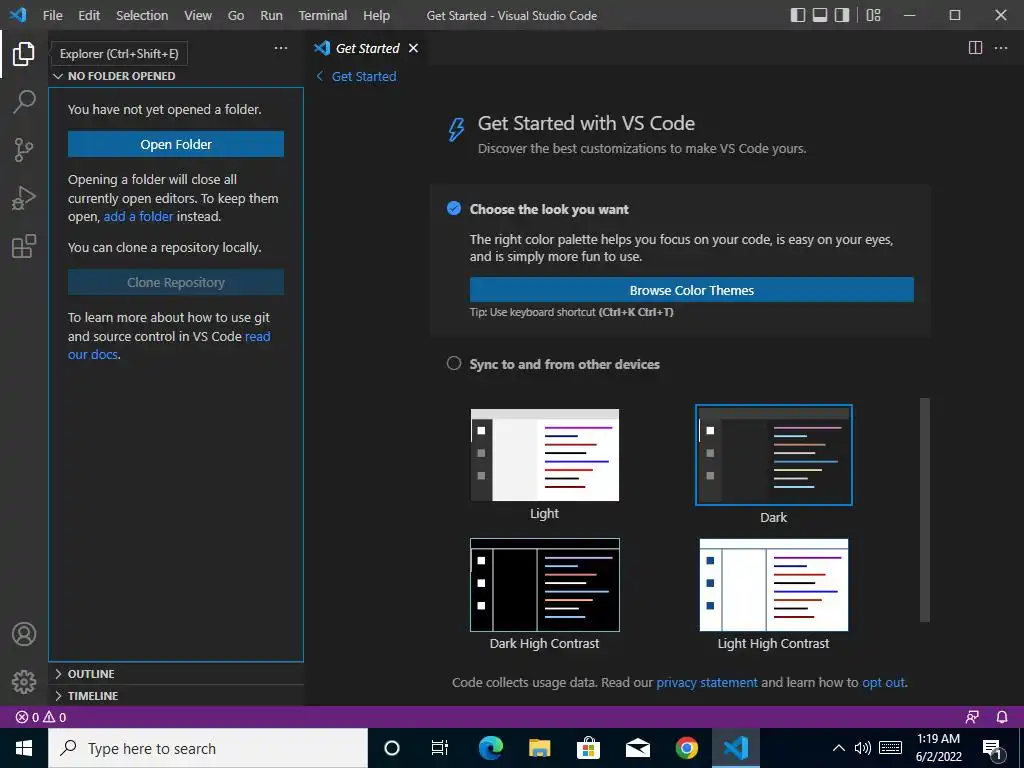Open the Edit menu
The height and width of the screenshot is (768, 1024).
[x=89, y=15]
